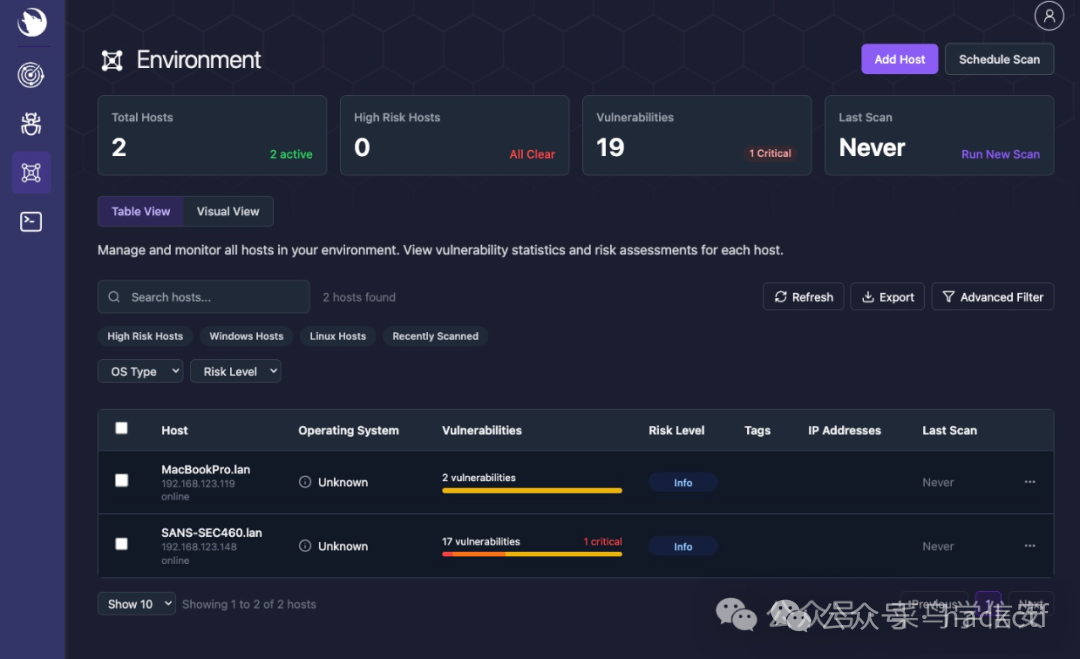Open the user profile icon top right
The height and width of the screenshot is (659, 1080).
click(x=1048, y=15)
